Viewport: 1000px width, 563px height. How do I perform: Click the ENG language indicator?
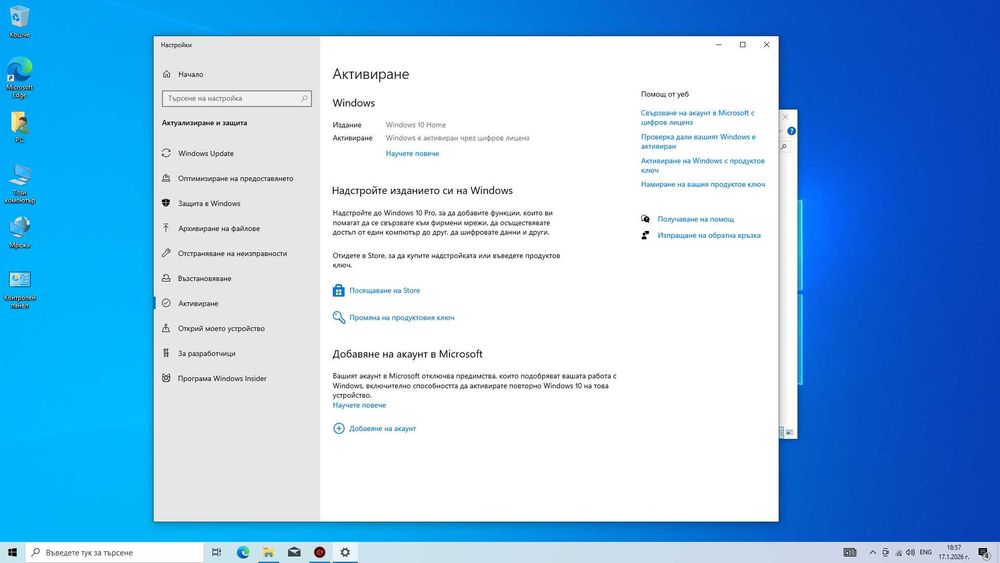(926, 552)
